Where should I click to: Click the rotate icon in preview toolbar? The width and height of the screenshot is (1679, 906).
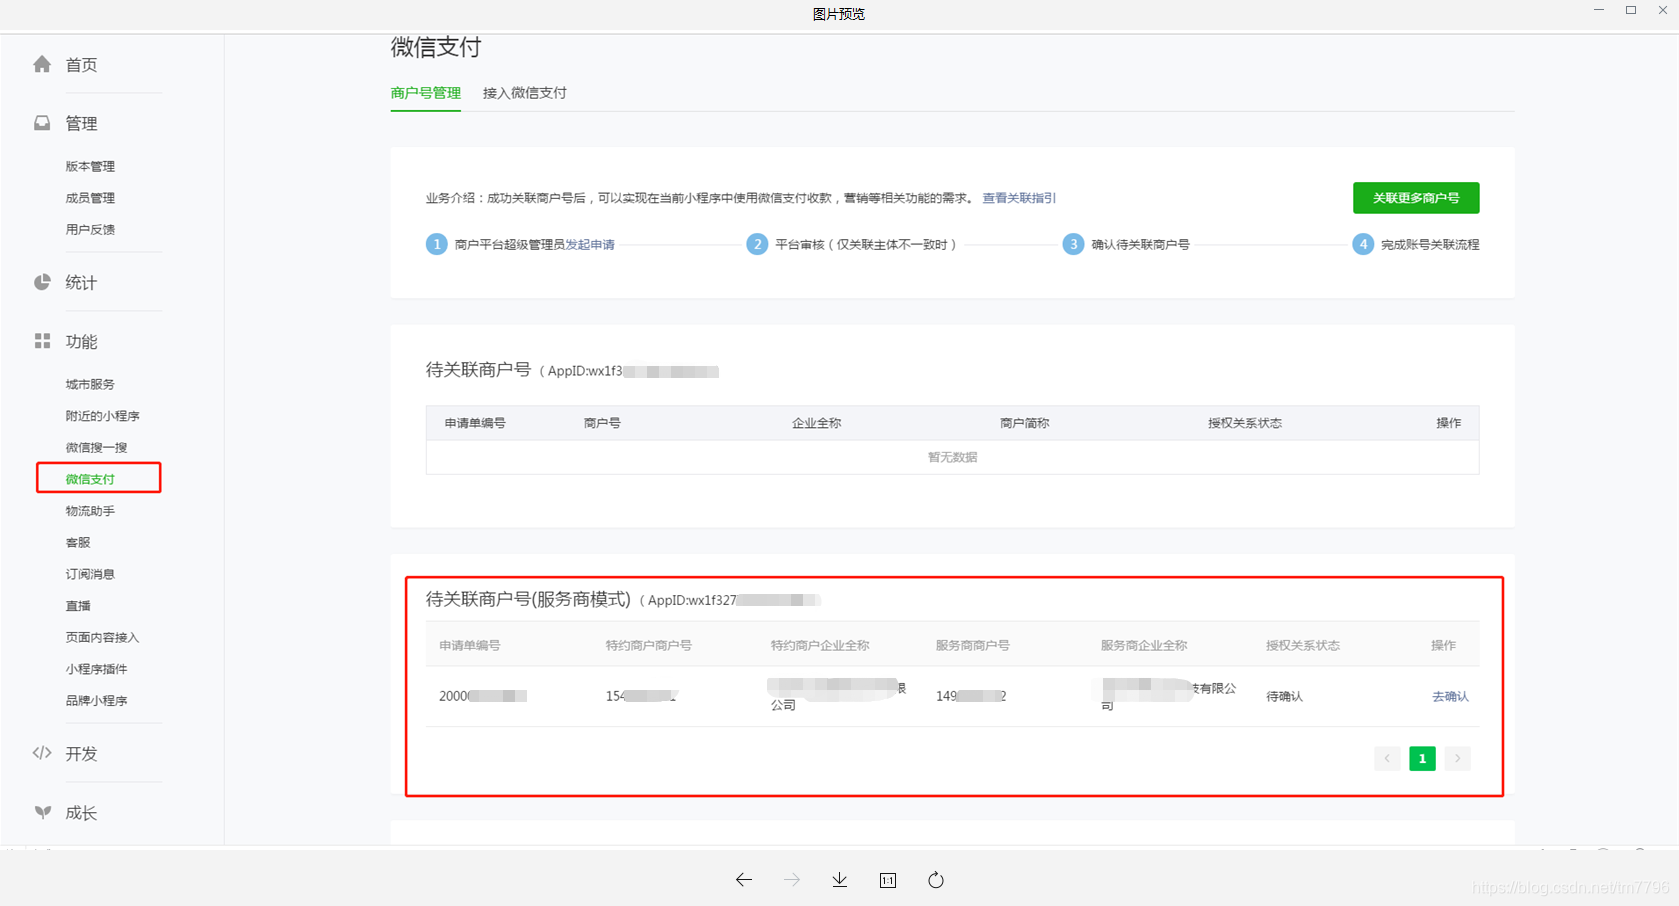(x=936, y=880)
